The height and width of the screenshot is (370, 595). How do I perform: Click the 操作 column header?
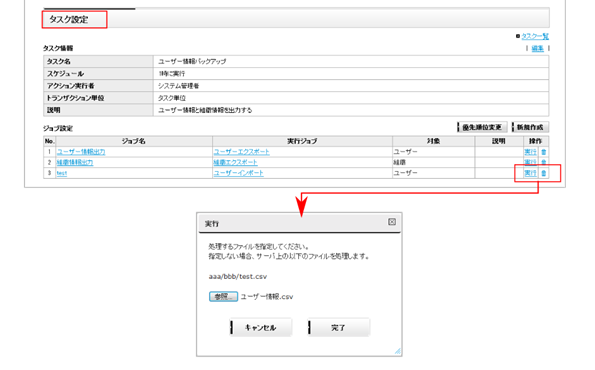[x=536, y=141]
